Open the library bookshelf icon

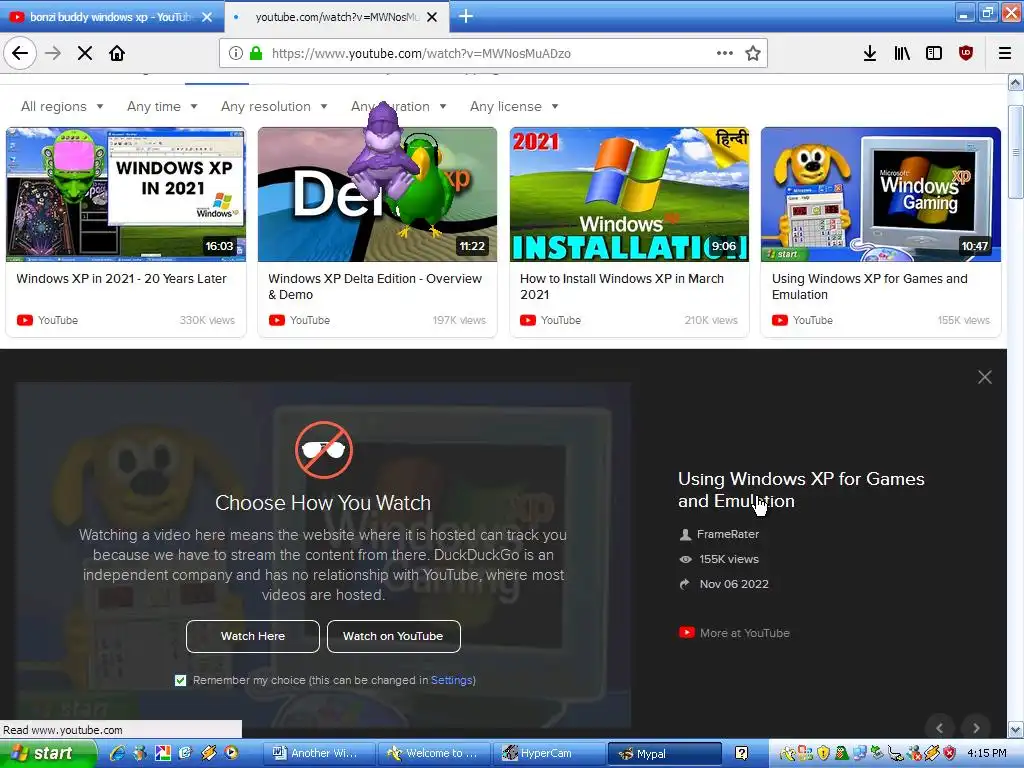coord(902,53)
